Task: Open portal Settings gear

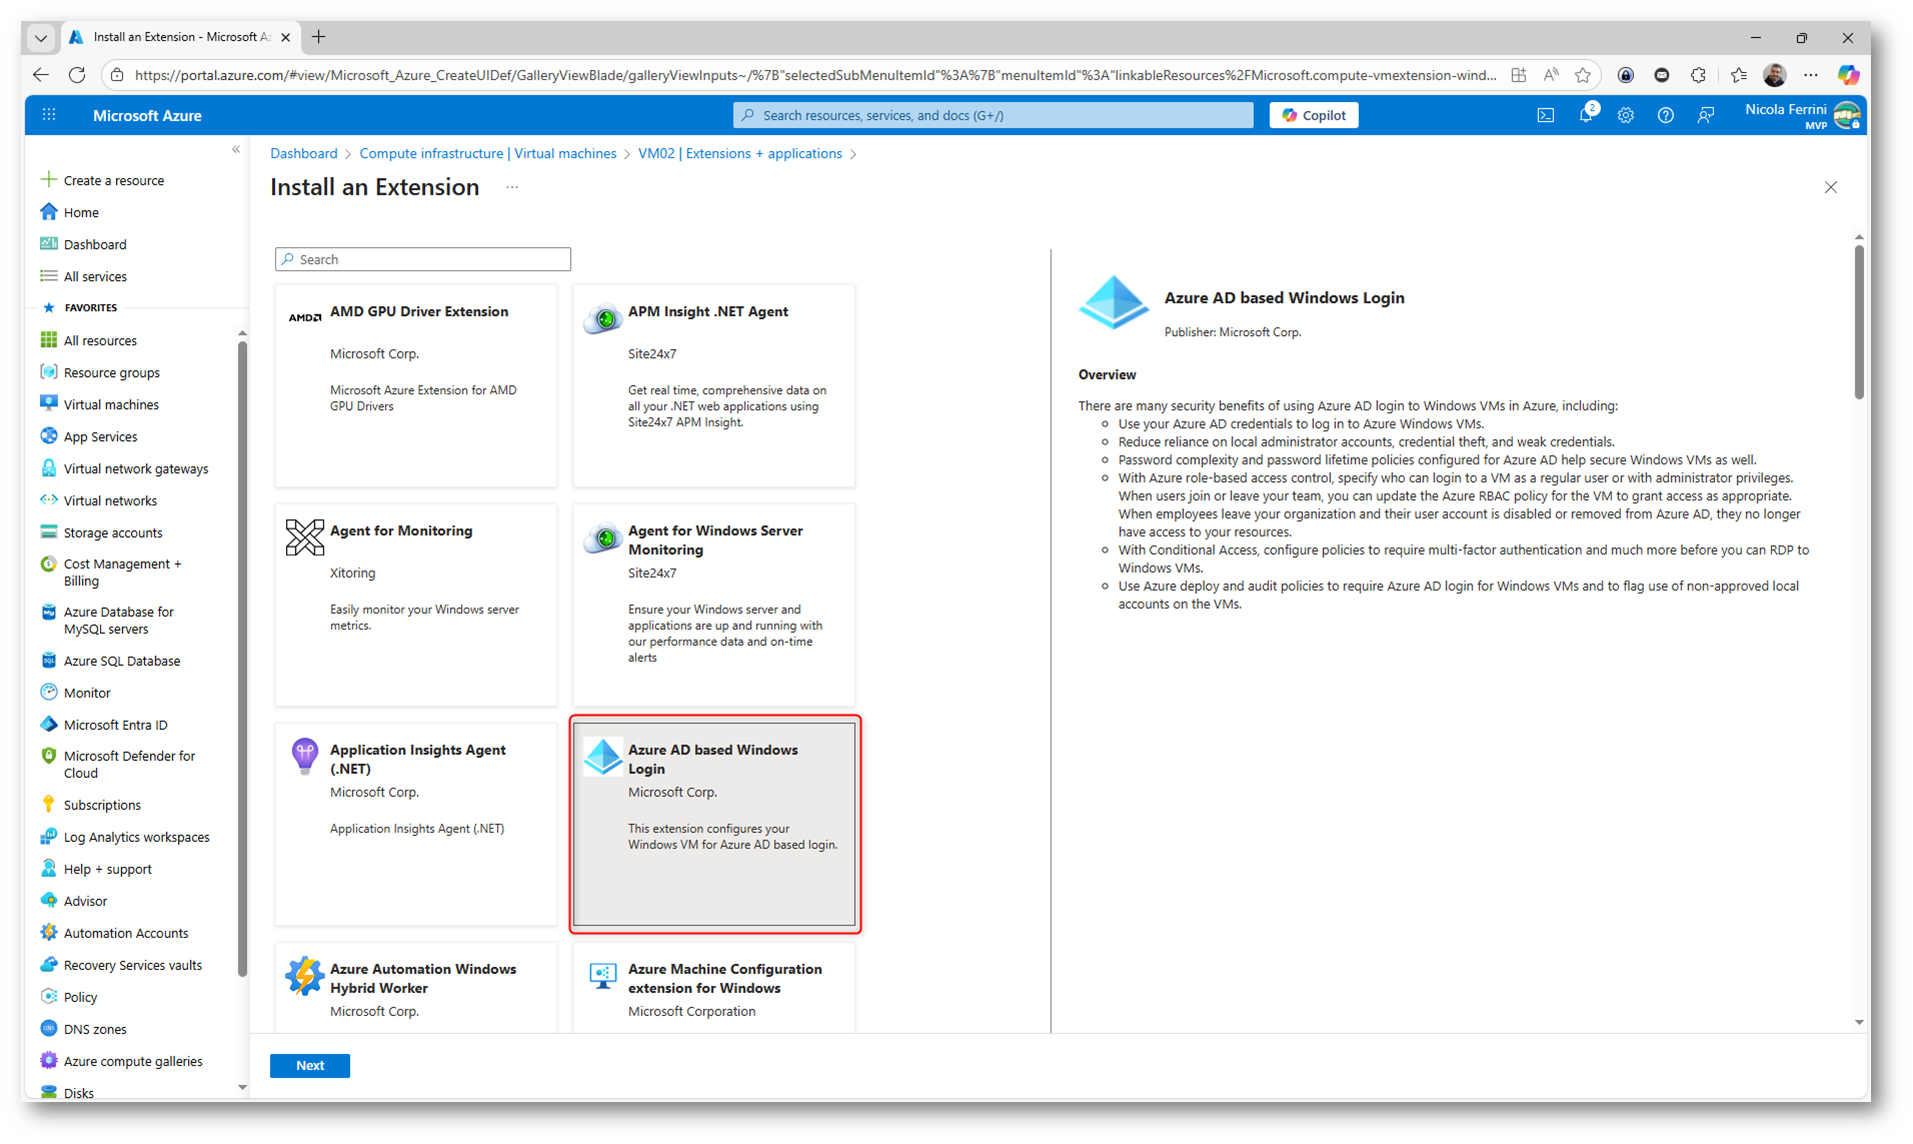Action: pyautogui.click(x=1625, y=115)
